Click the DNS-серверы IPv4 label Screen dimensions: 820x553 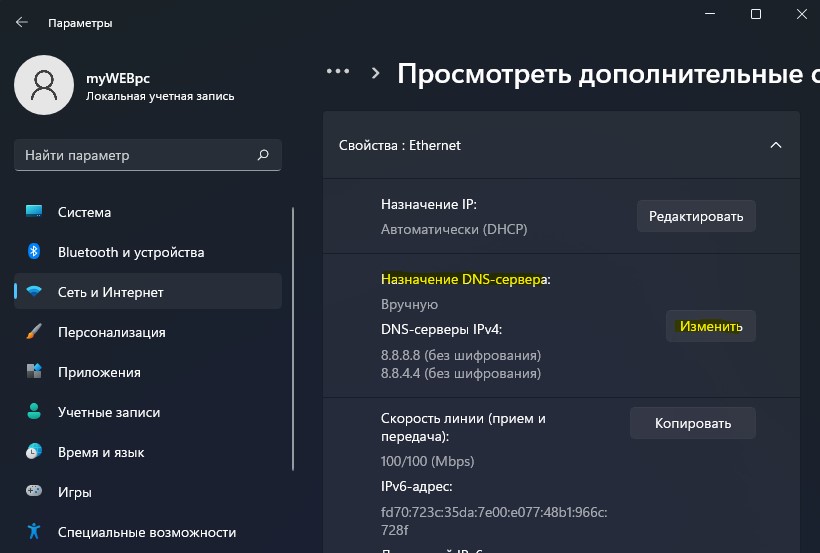pyautogui.click(x=441, y=330)
